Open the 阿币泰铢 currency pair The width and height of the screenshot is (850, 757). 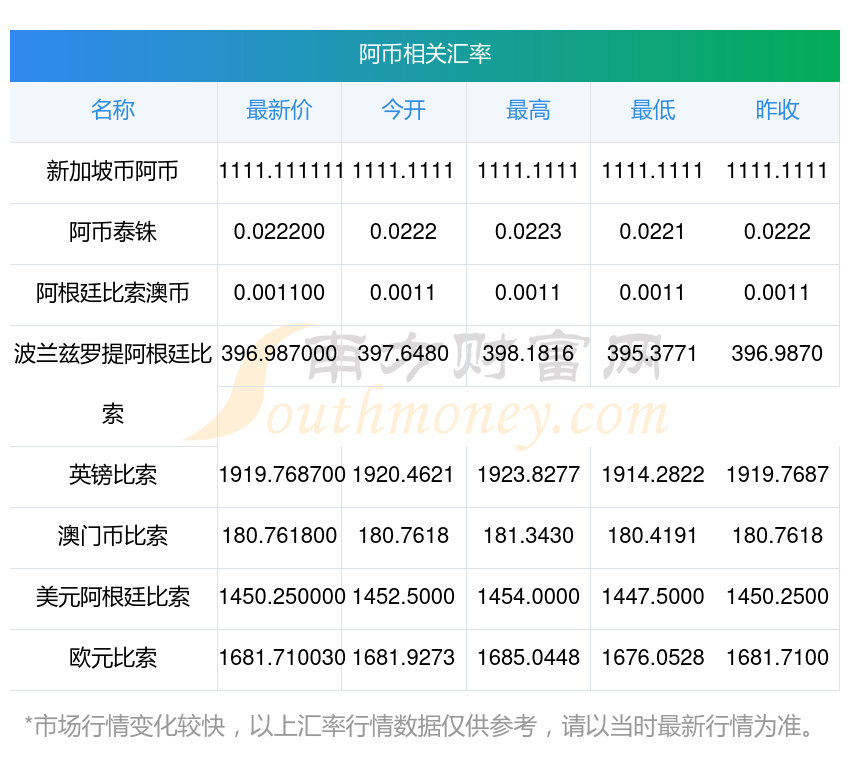[113, 233]
